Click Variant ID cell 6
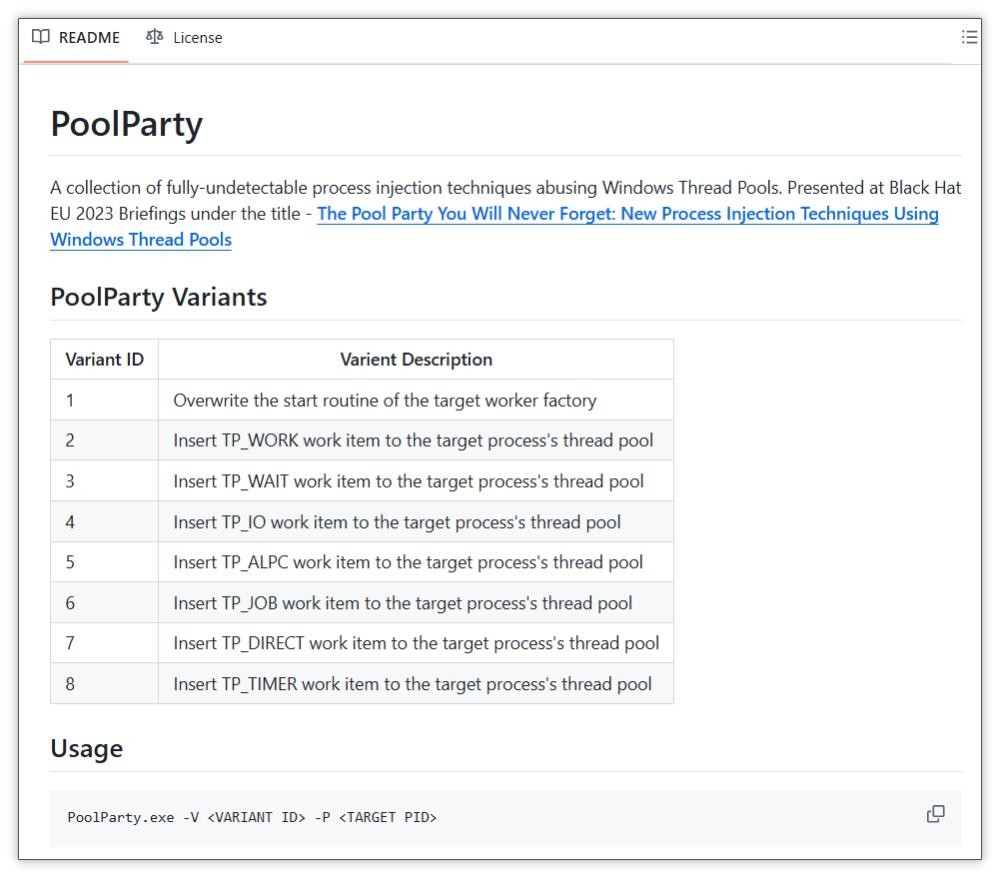Viewport: 1000px width, 878px height. [x=105, y=603]
